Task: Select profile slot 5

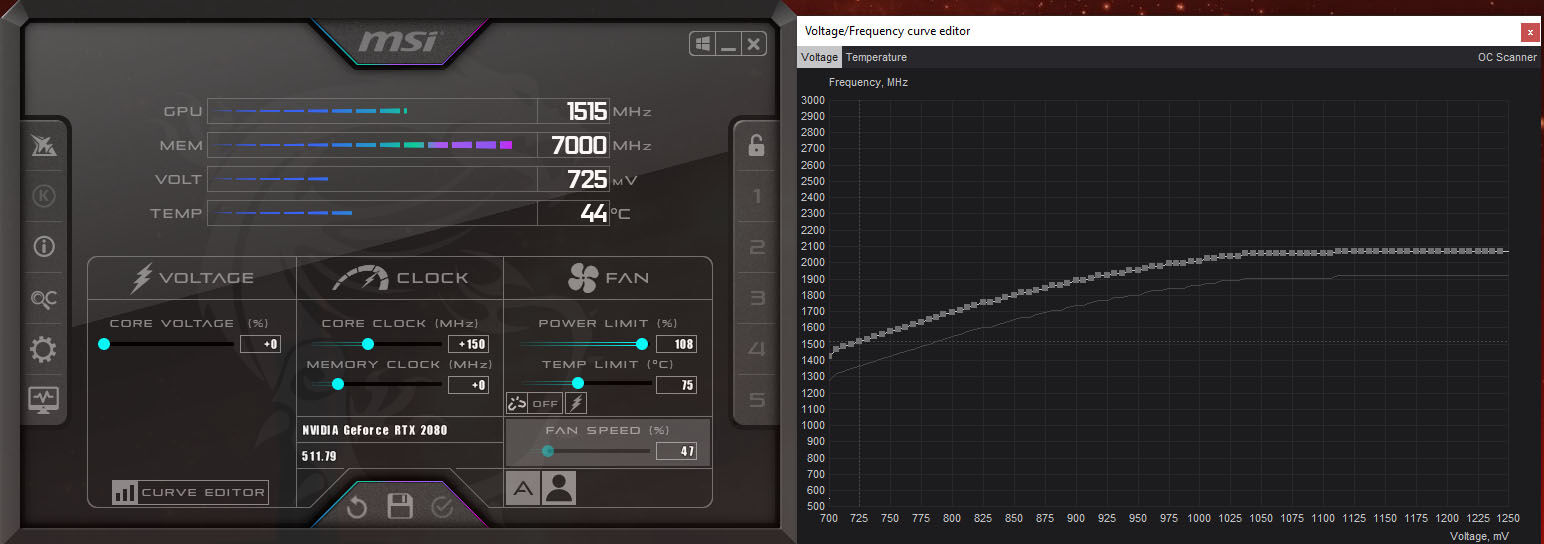Action: click(x=757, y=400)
